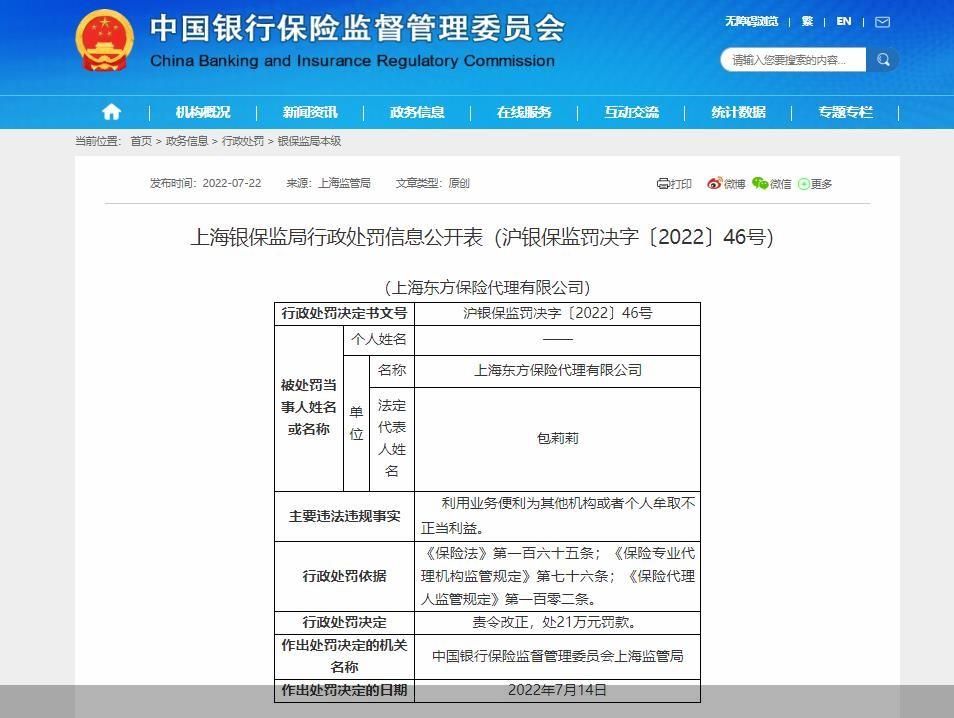This screenshot has width=954, height=718.
Task: Click the search magnifier icon
Action: [882, 59]
